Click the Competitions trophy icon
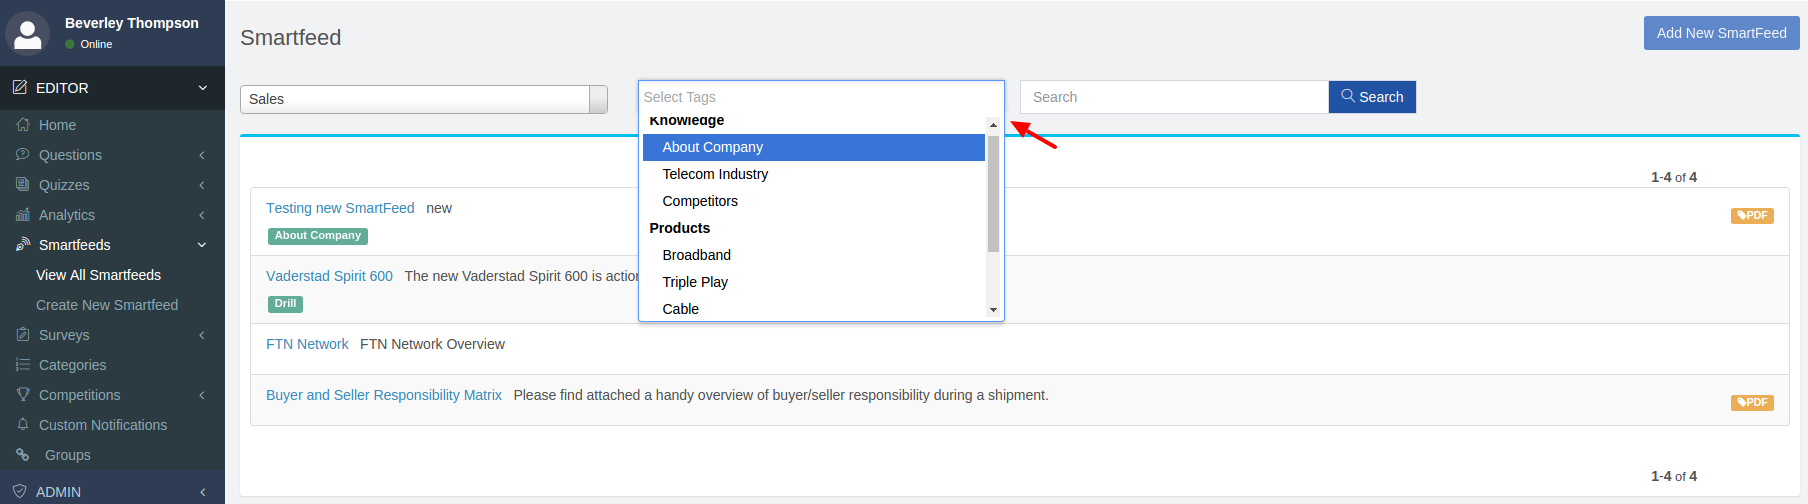This screenshot has width=1808, height=504. pyautogui.click(x=23, y=395)
